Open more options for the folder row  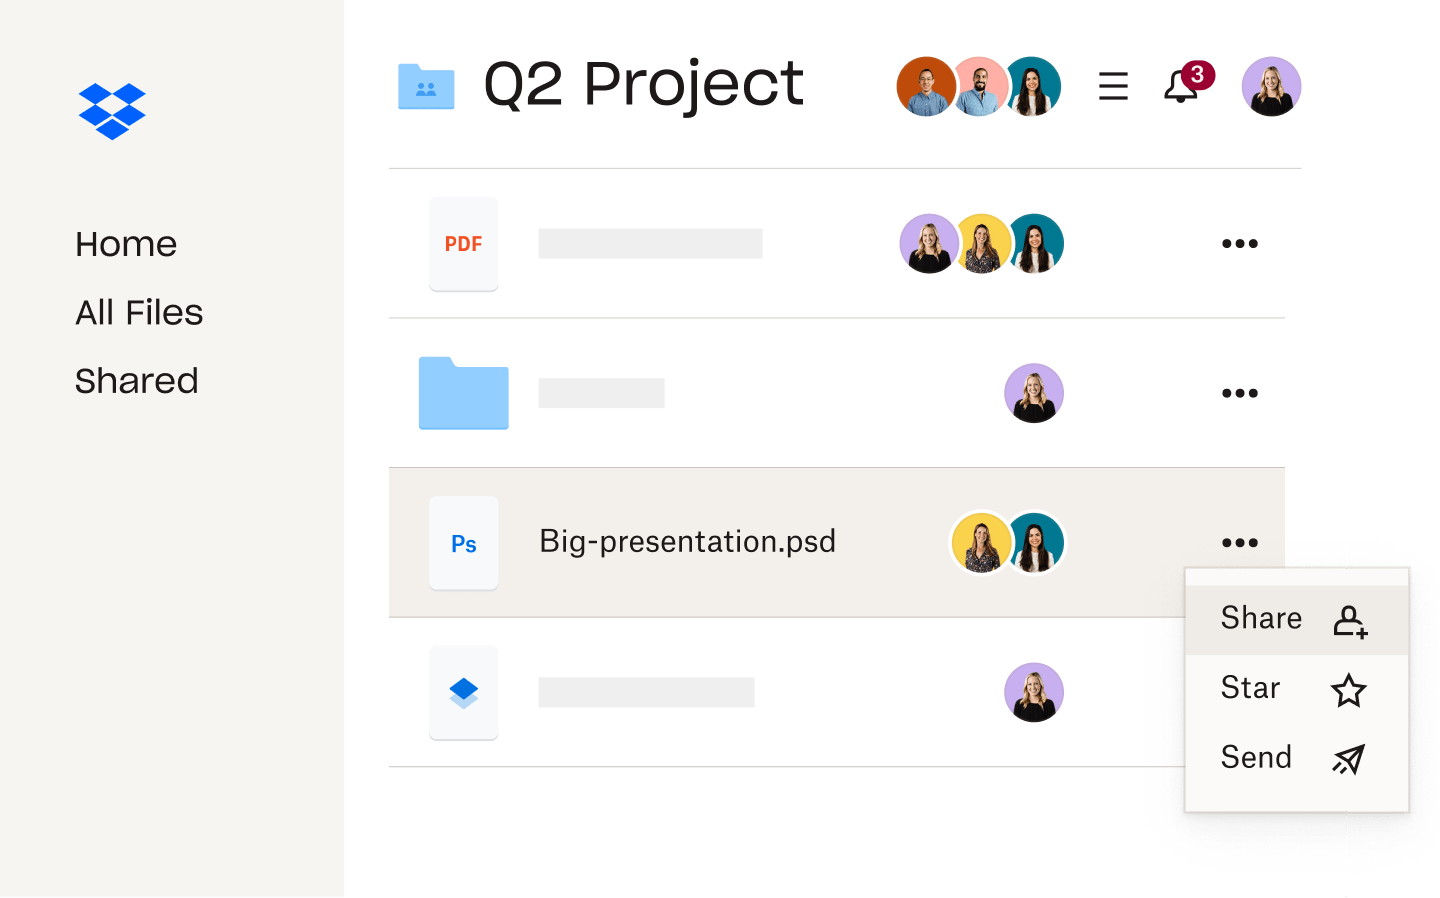[x=1239, y=393]
